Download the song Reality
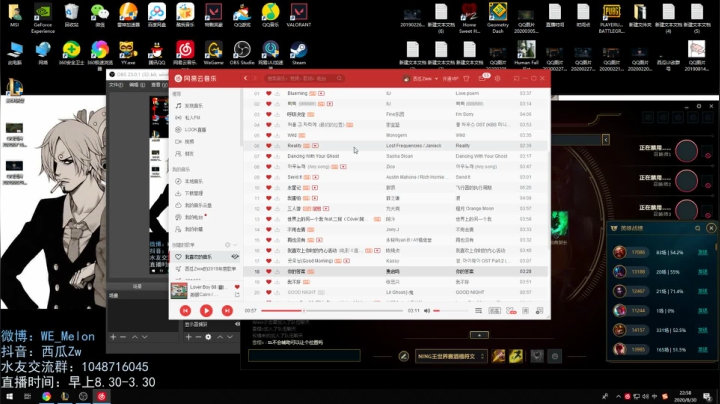Image resolution: width=720 pixels, height=404 pixels. pos(277,146)
